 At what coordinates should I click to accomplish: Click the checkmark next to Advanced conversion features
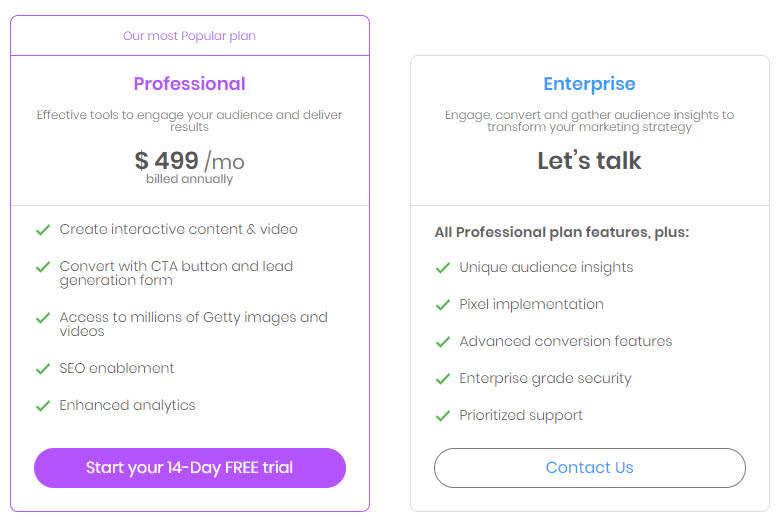[x=443, y=342]
